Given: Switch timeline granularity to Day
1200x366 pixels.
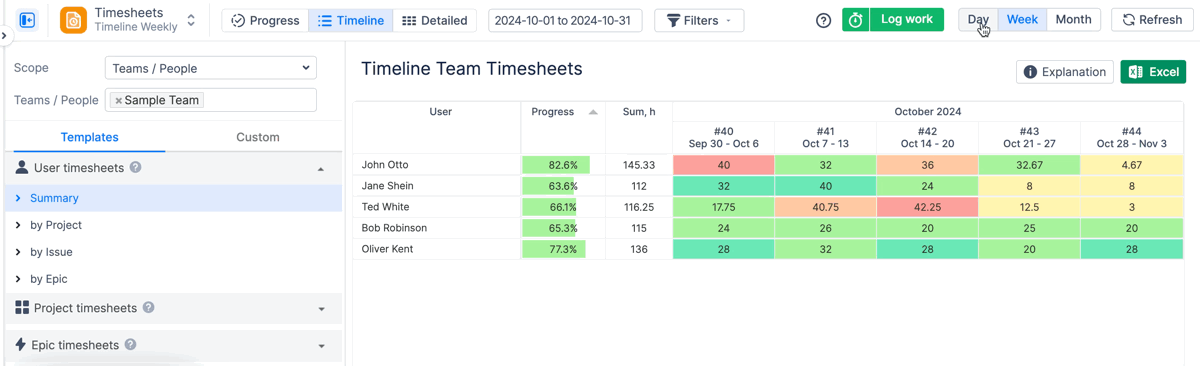Looking at the screenshot, I should [x=978, y=20].
